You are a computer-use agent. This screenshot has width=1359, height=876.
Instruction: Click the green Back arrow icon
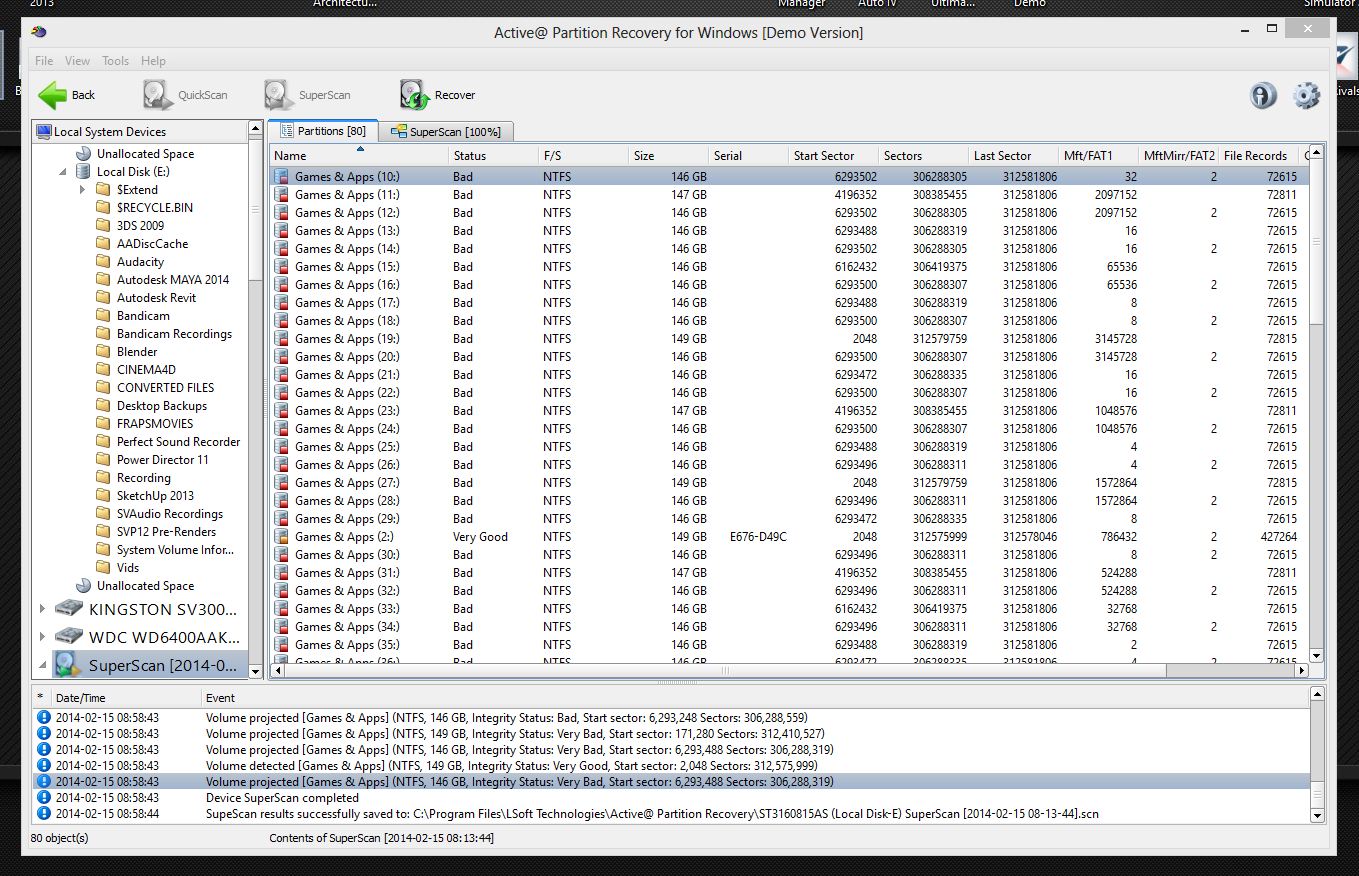coord(52,95)
